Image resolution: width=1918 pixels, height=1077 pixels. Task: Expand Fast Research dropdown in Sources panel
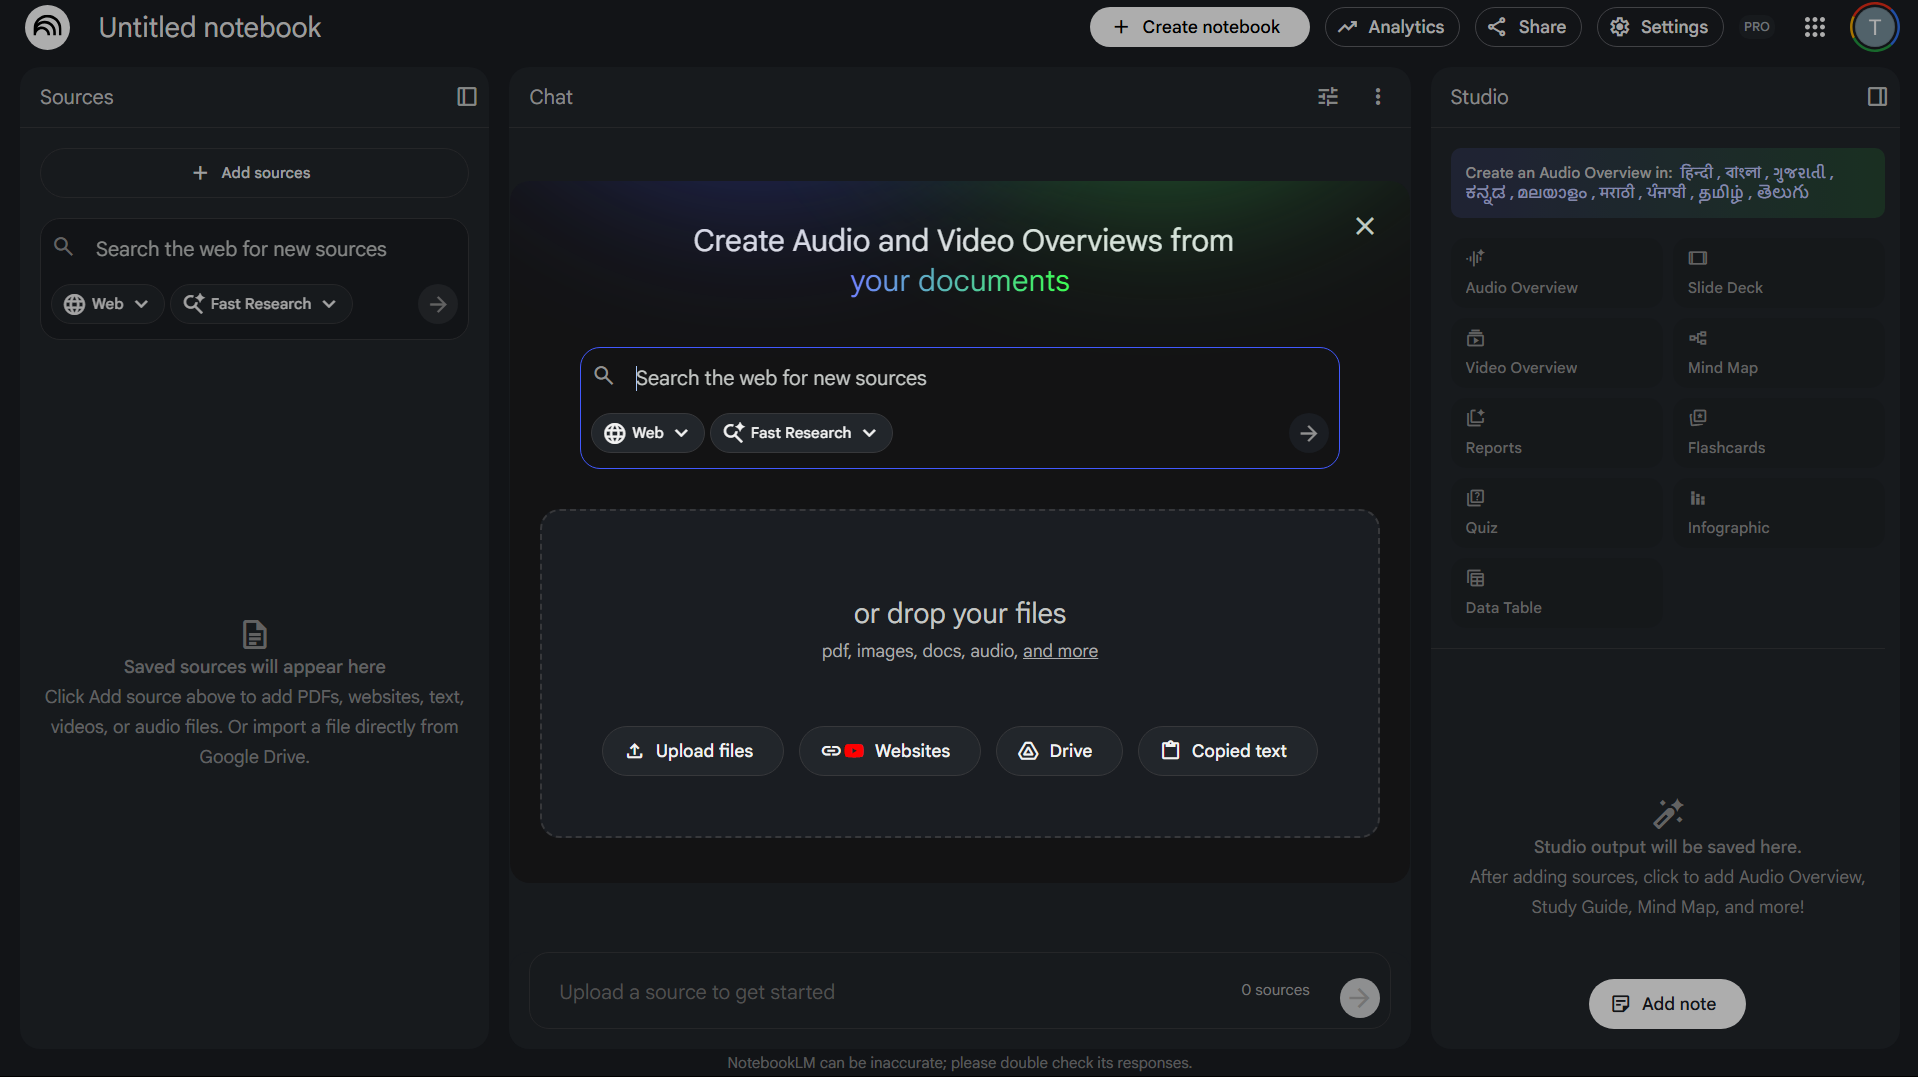pyautogui.click(x=261, y=304)
